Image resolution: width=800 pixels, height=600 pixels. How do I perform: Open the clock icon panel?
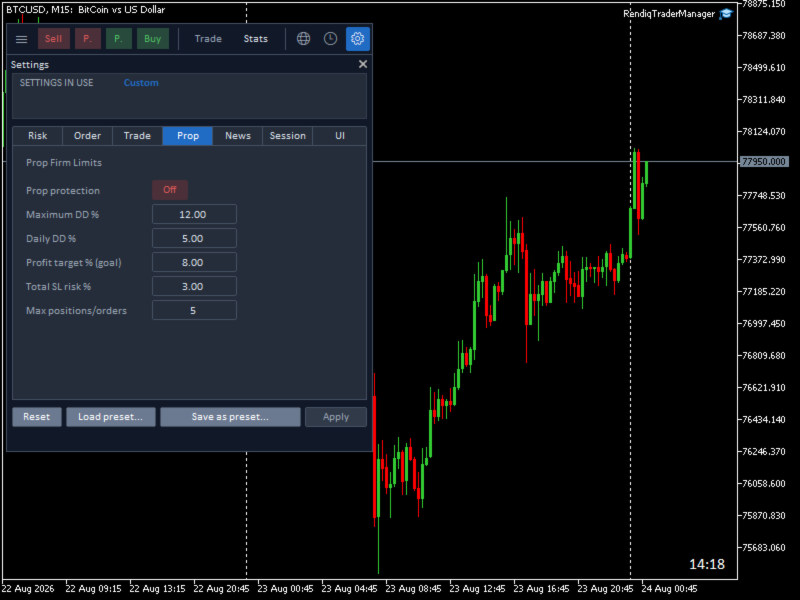(x=331, y=39)
